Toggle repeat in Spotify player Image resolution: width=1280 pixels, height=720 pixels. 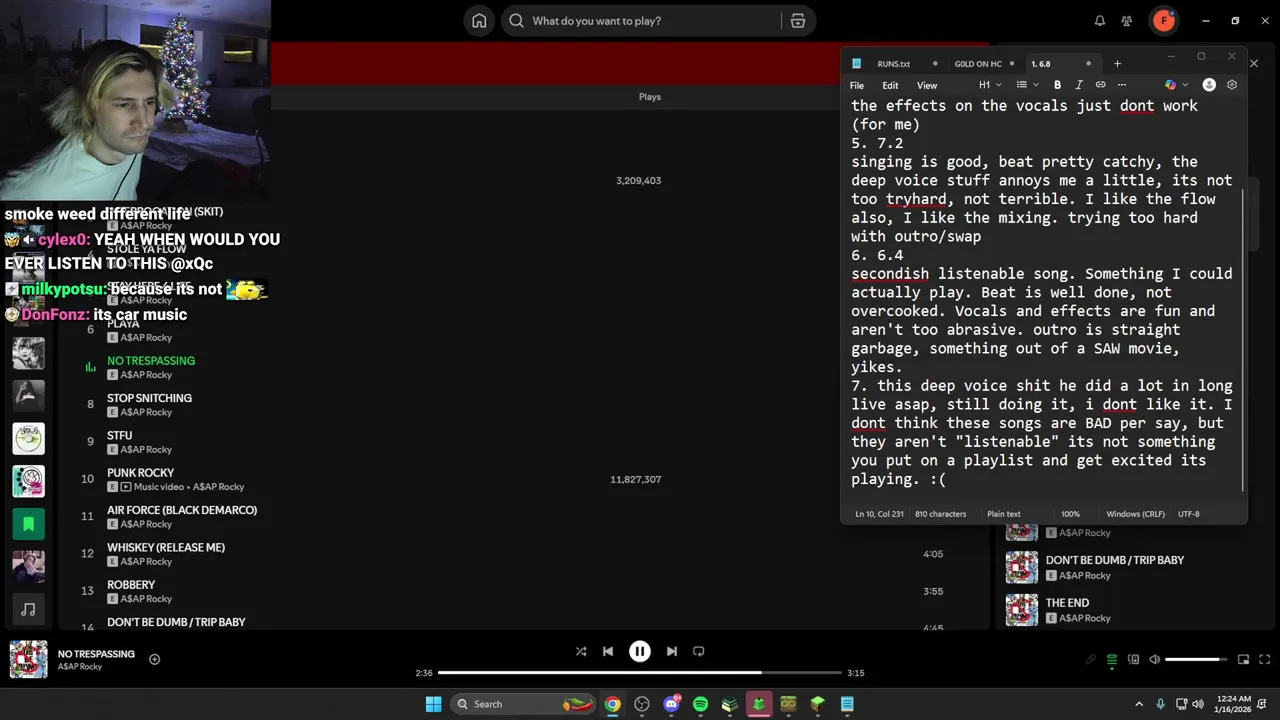(699, 652)
